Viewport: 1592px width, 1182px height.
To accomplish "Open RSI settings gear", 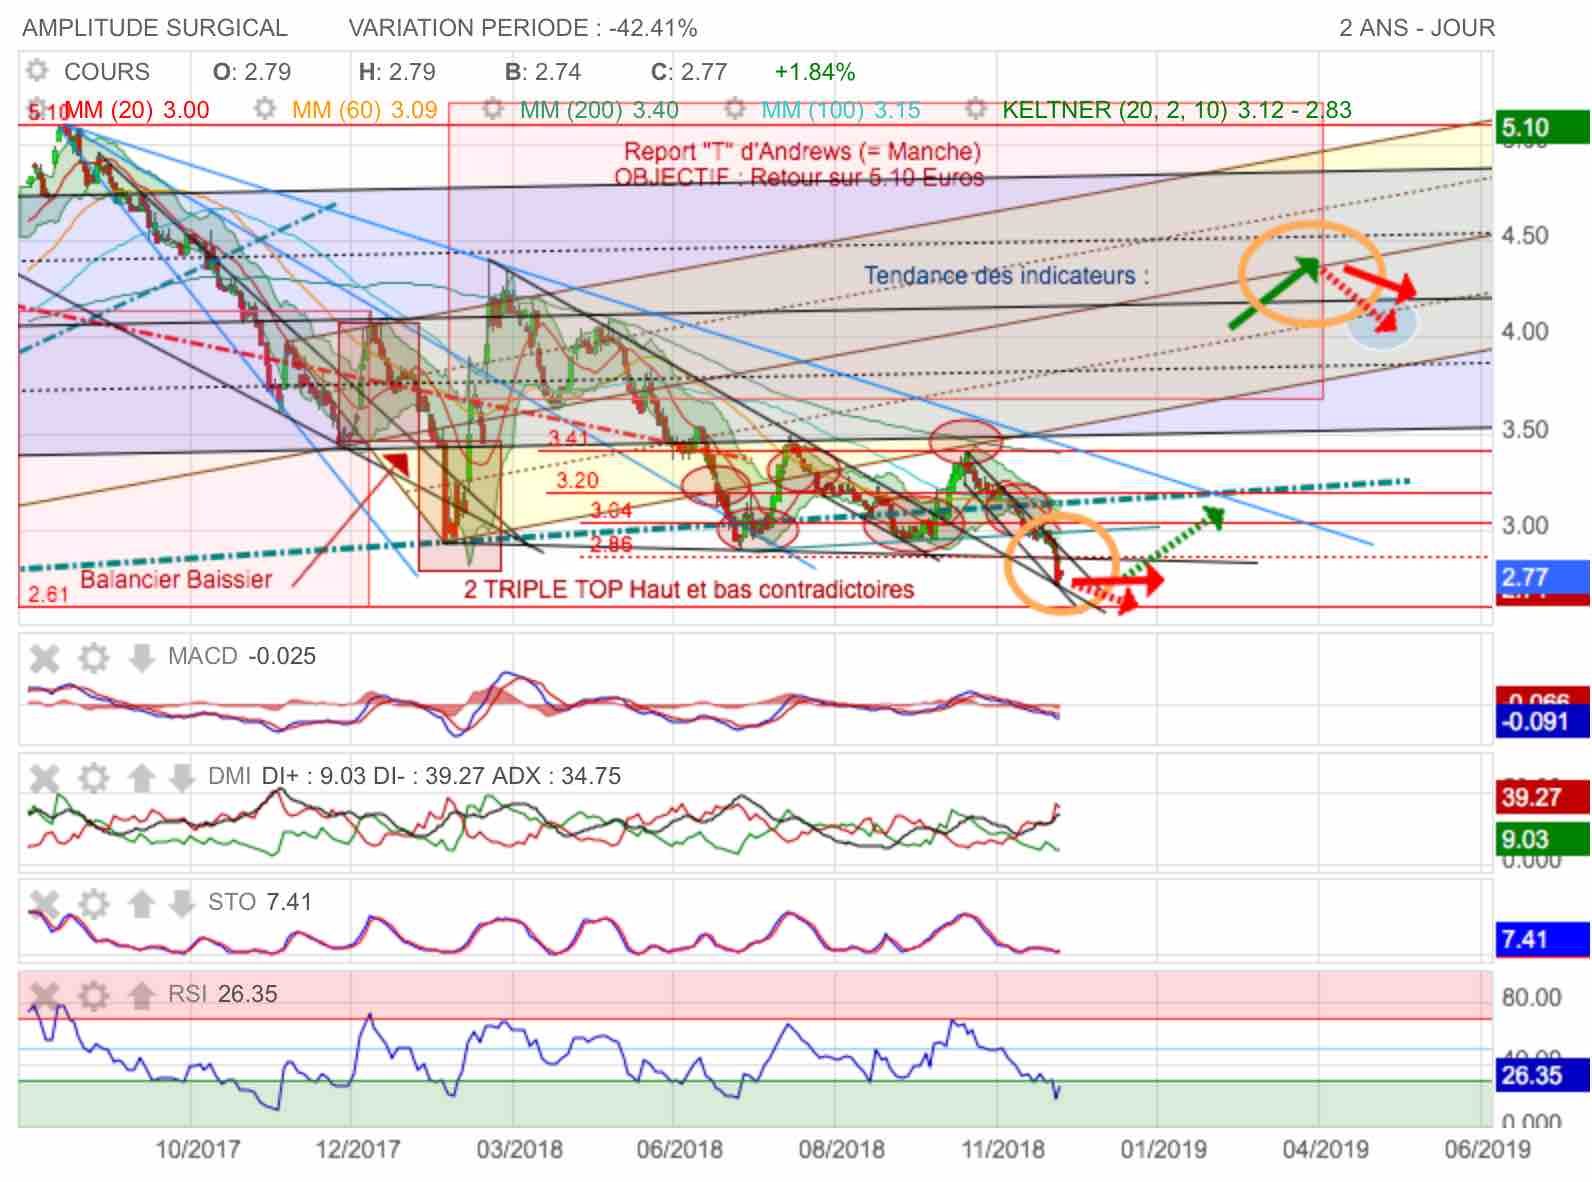I will pyautogui.click(x=93, y=995).
